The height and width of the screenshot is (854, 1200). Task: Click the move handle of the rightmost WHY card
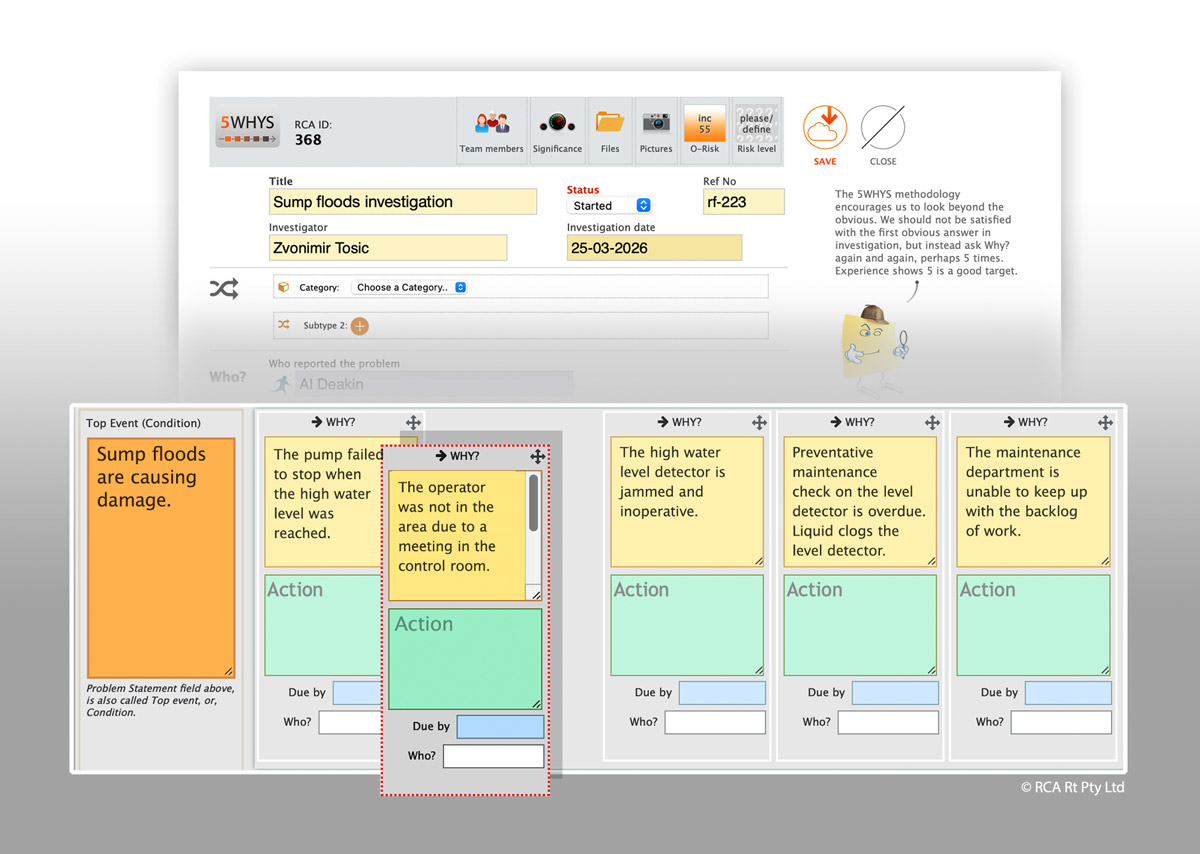tap(1105, 423)
